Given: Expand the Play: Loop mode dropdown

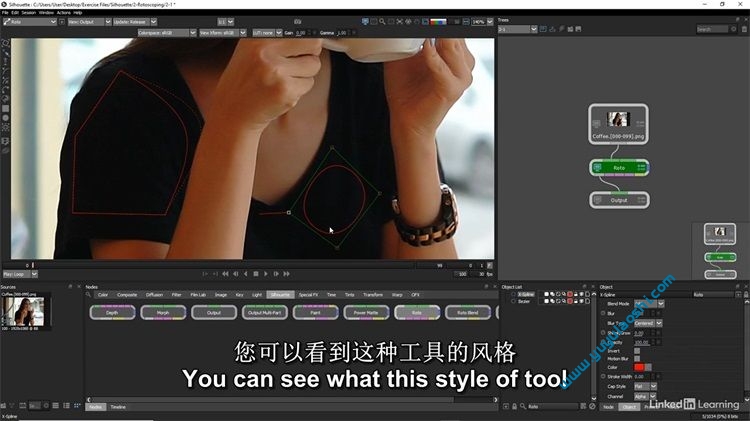Looking at the screenshot, I should pos(18,273).
